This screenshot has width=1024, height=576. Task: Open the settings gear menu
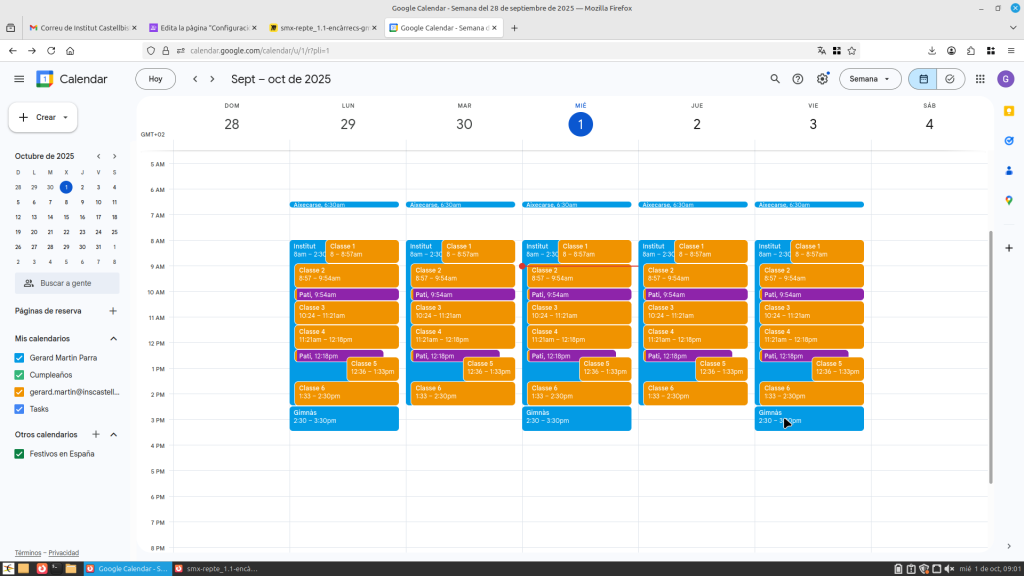[822, 79]
